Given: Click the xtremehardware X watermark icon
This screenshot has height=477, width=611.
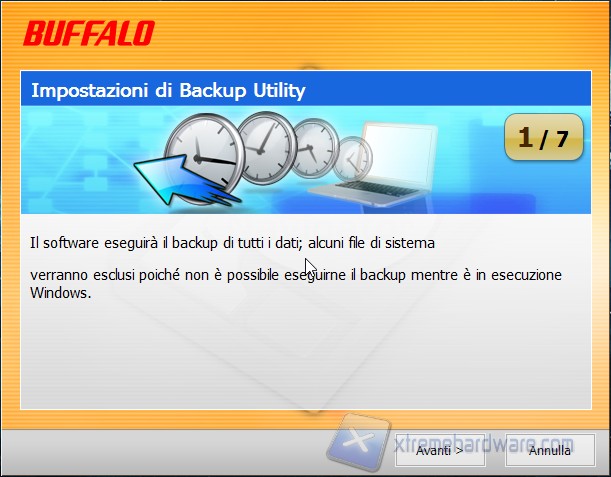Looking at the screenshot, I should click(x=359, y=442).
